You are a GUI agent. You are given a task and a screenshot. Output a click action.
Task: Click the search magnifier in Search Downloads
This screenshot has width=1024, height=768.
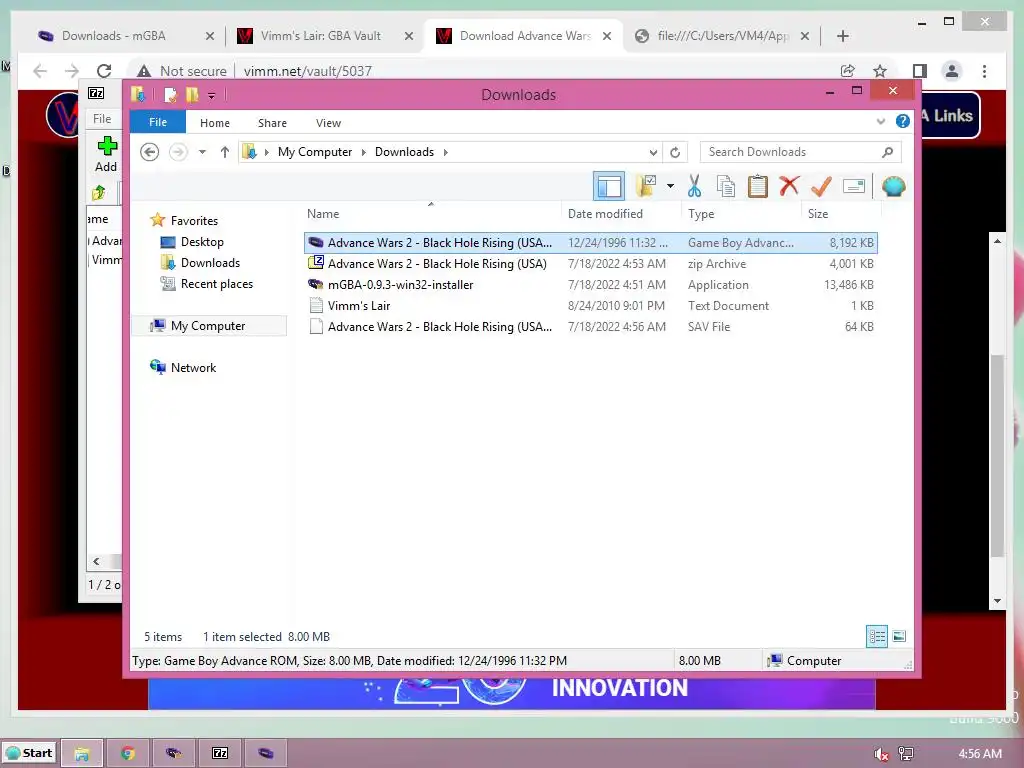(887, 152)
